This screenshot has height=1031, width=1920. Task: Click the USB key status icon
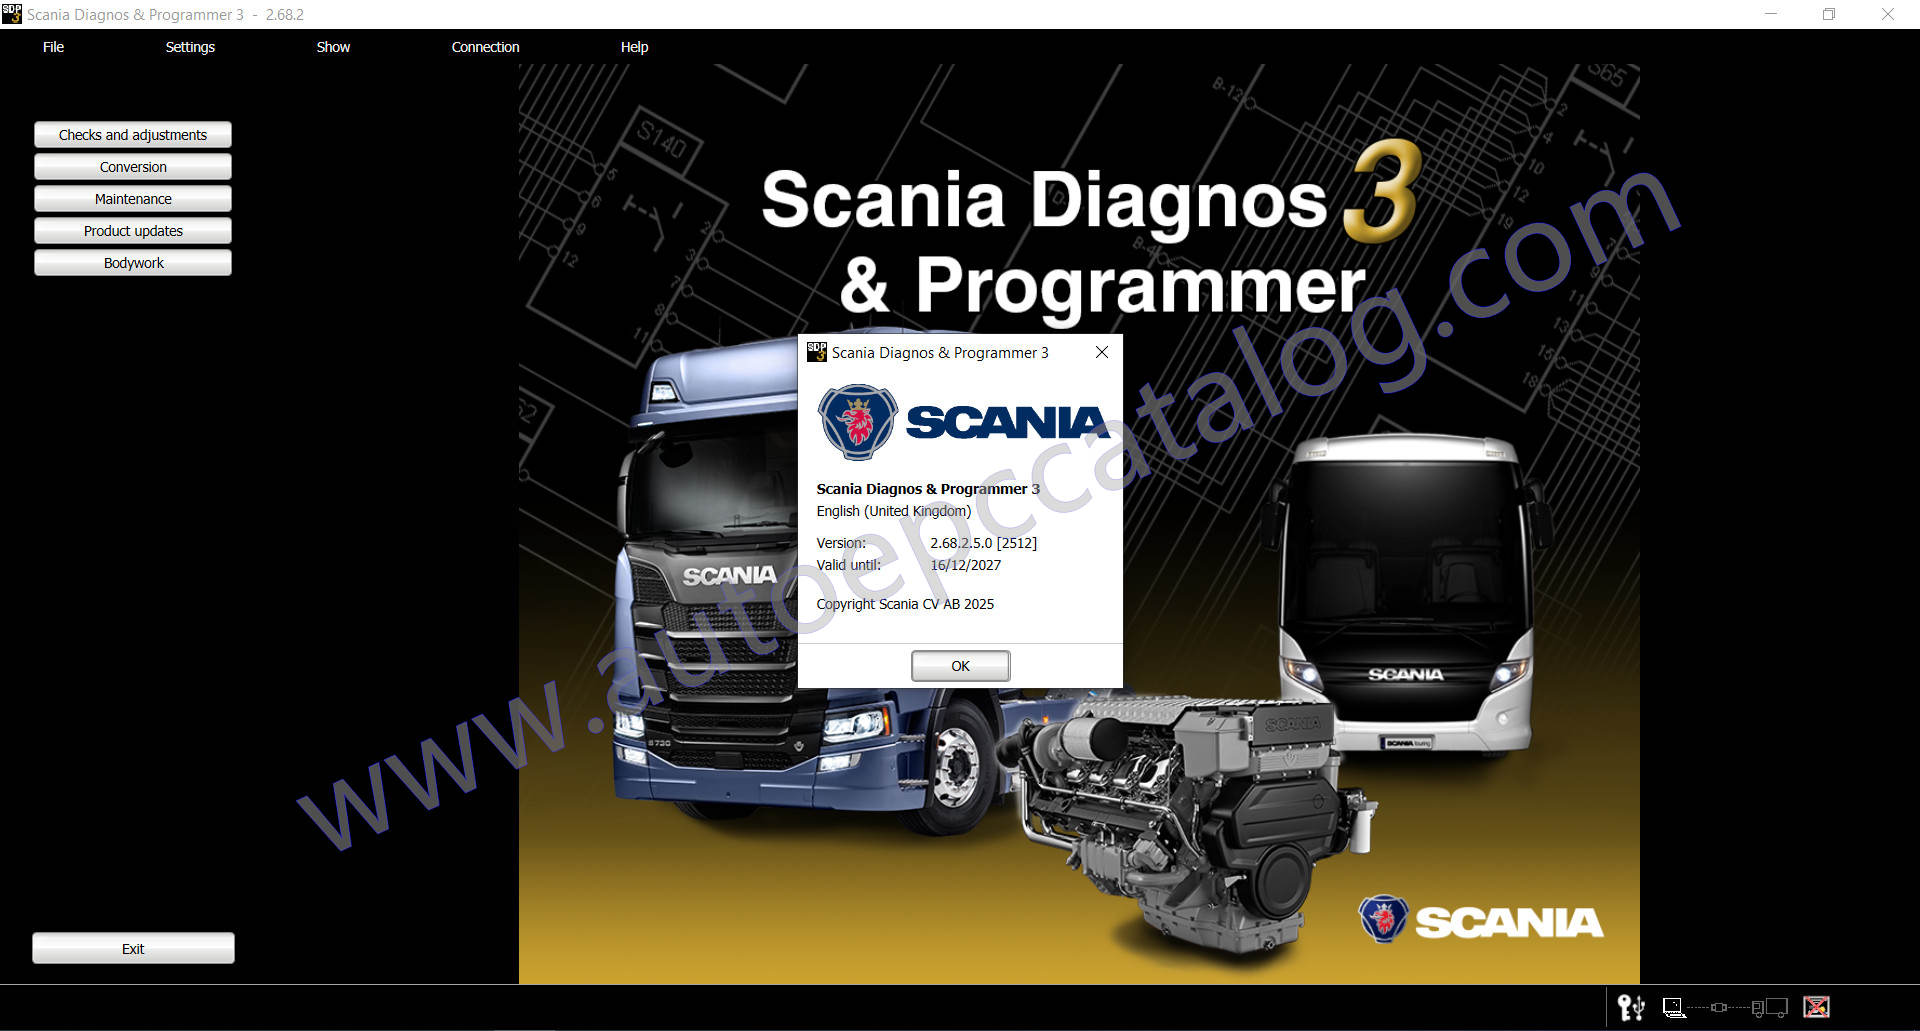pyautogui.click(x=1631, y=1008)
